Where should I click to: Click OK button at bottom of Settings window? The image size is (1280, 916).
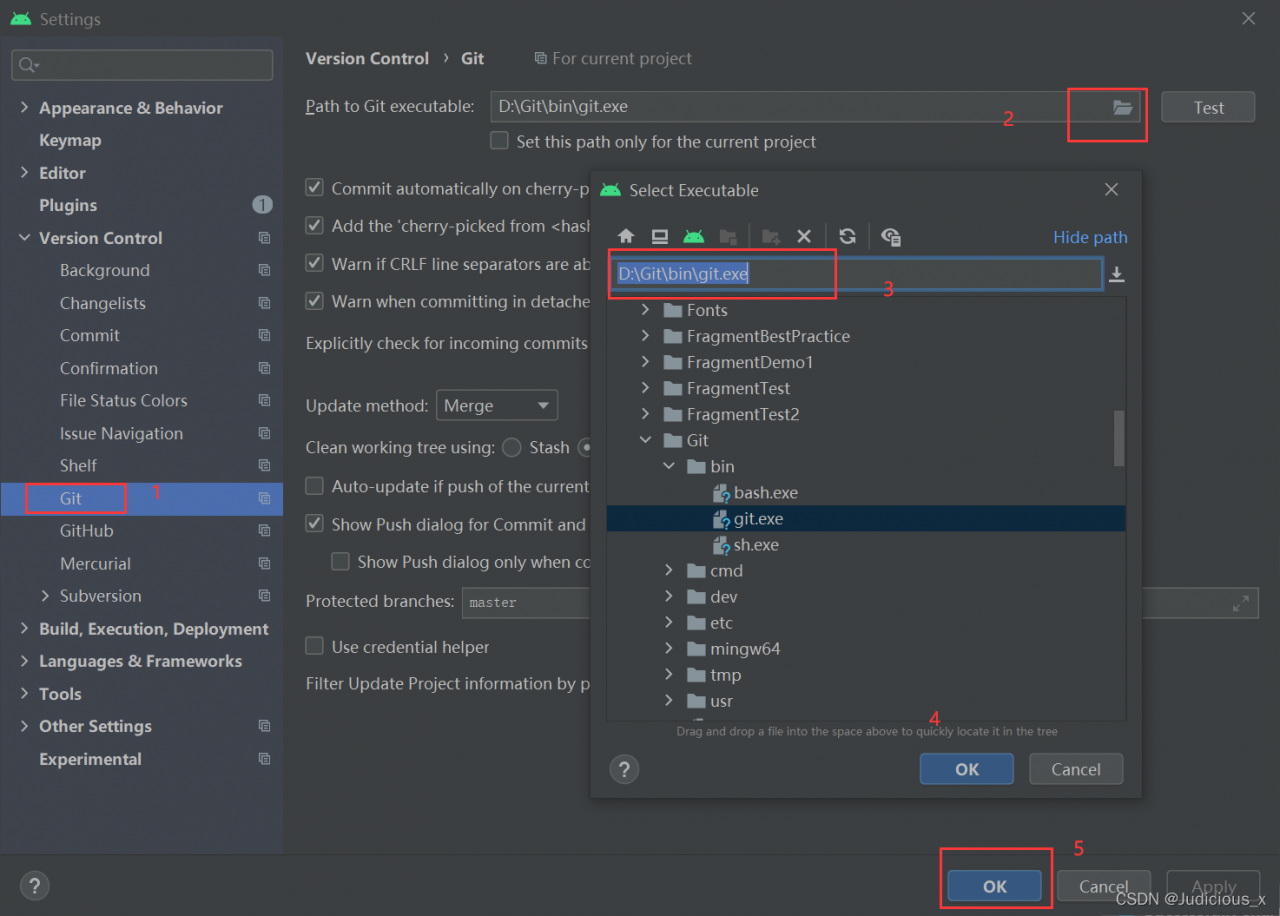pos(995,886)
